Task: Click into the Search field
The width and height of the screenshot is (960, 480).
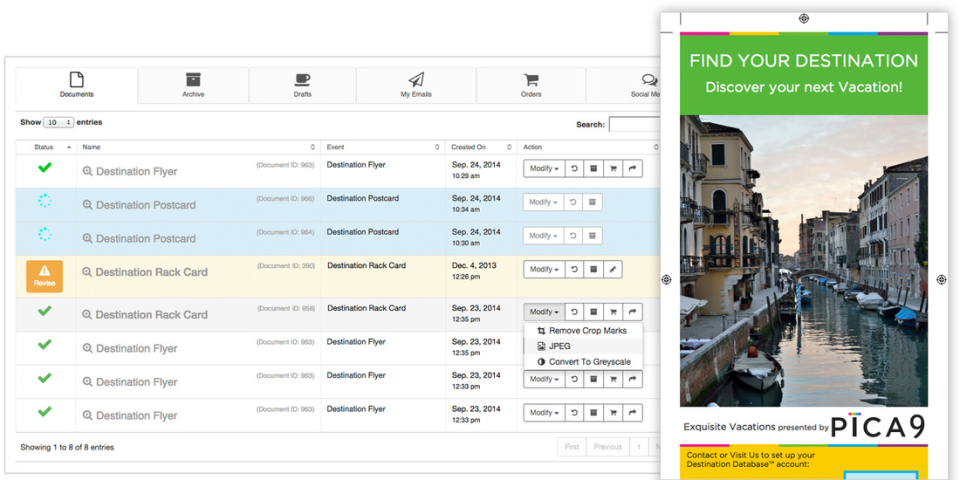Action: [634, 124]
